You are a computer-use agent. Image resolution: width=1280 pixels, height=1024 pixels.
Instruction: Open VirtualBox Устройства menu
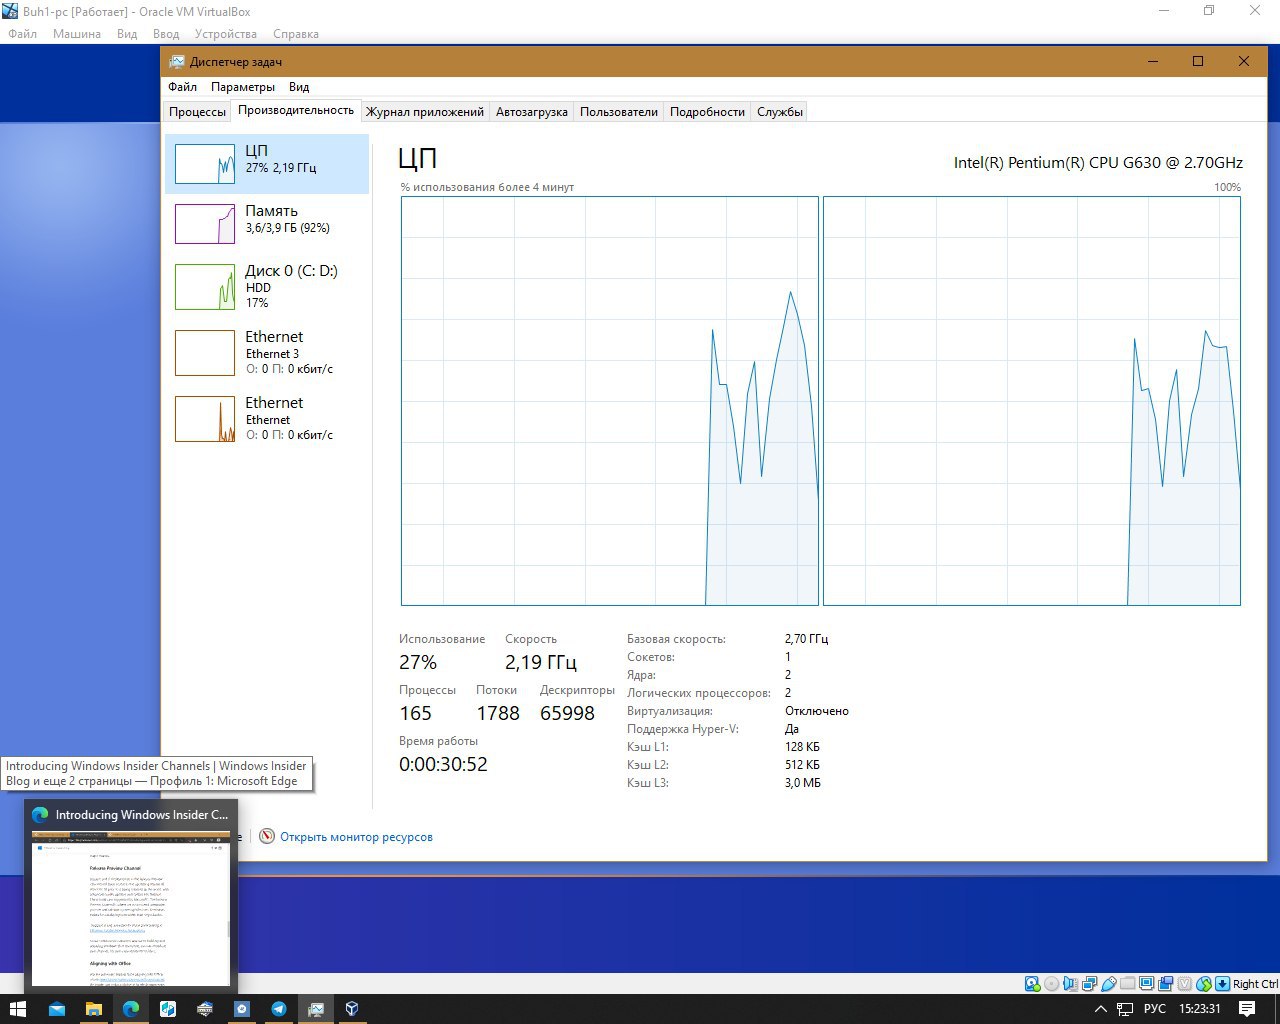pyautogui.click(x=226, y=34)
